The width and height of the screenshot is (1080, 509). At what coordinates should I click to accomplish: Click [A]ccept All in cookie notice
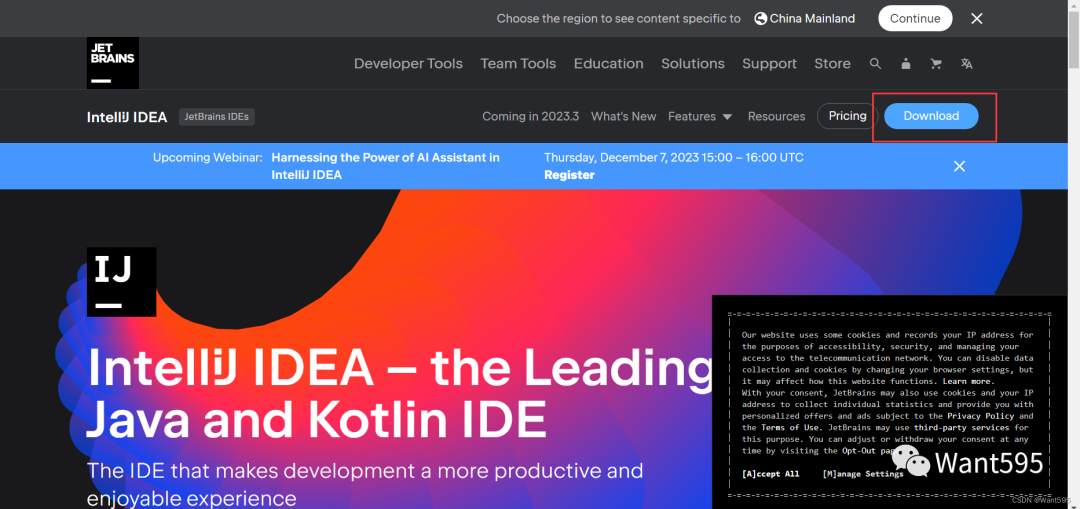tap(771, 474)
